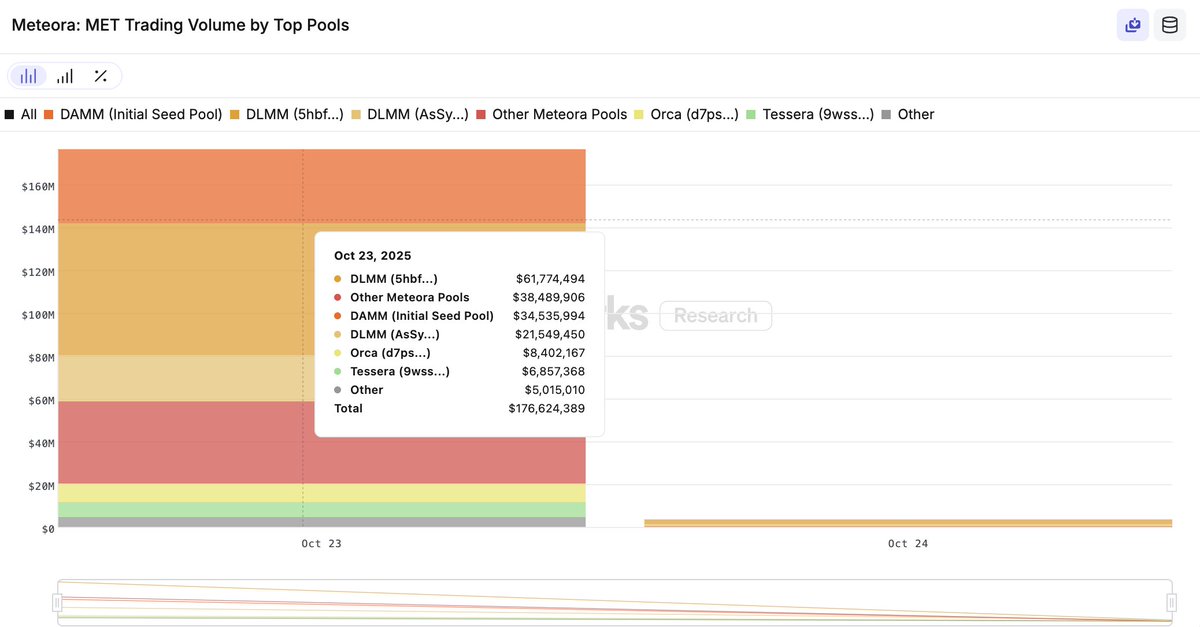Image resolution: width=1200 pixels, height=627 pixels.
Task: Toggle Tessera (9wss...) series visibility
Action: pos(810,115)
